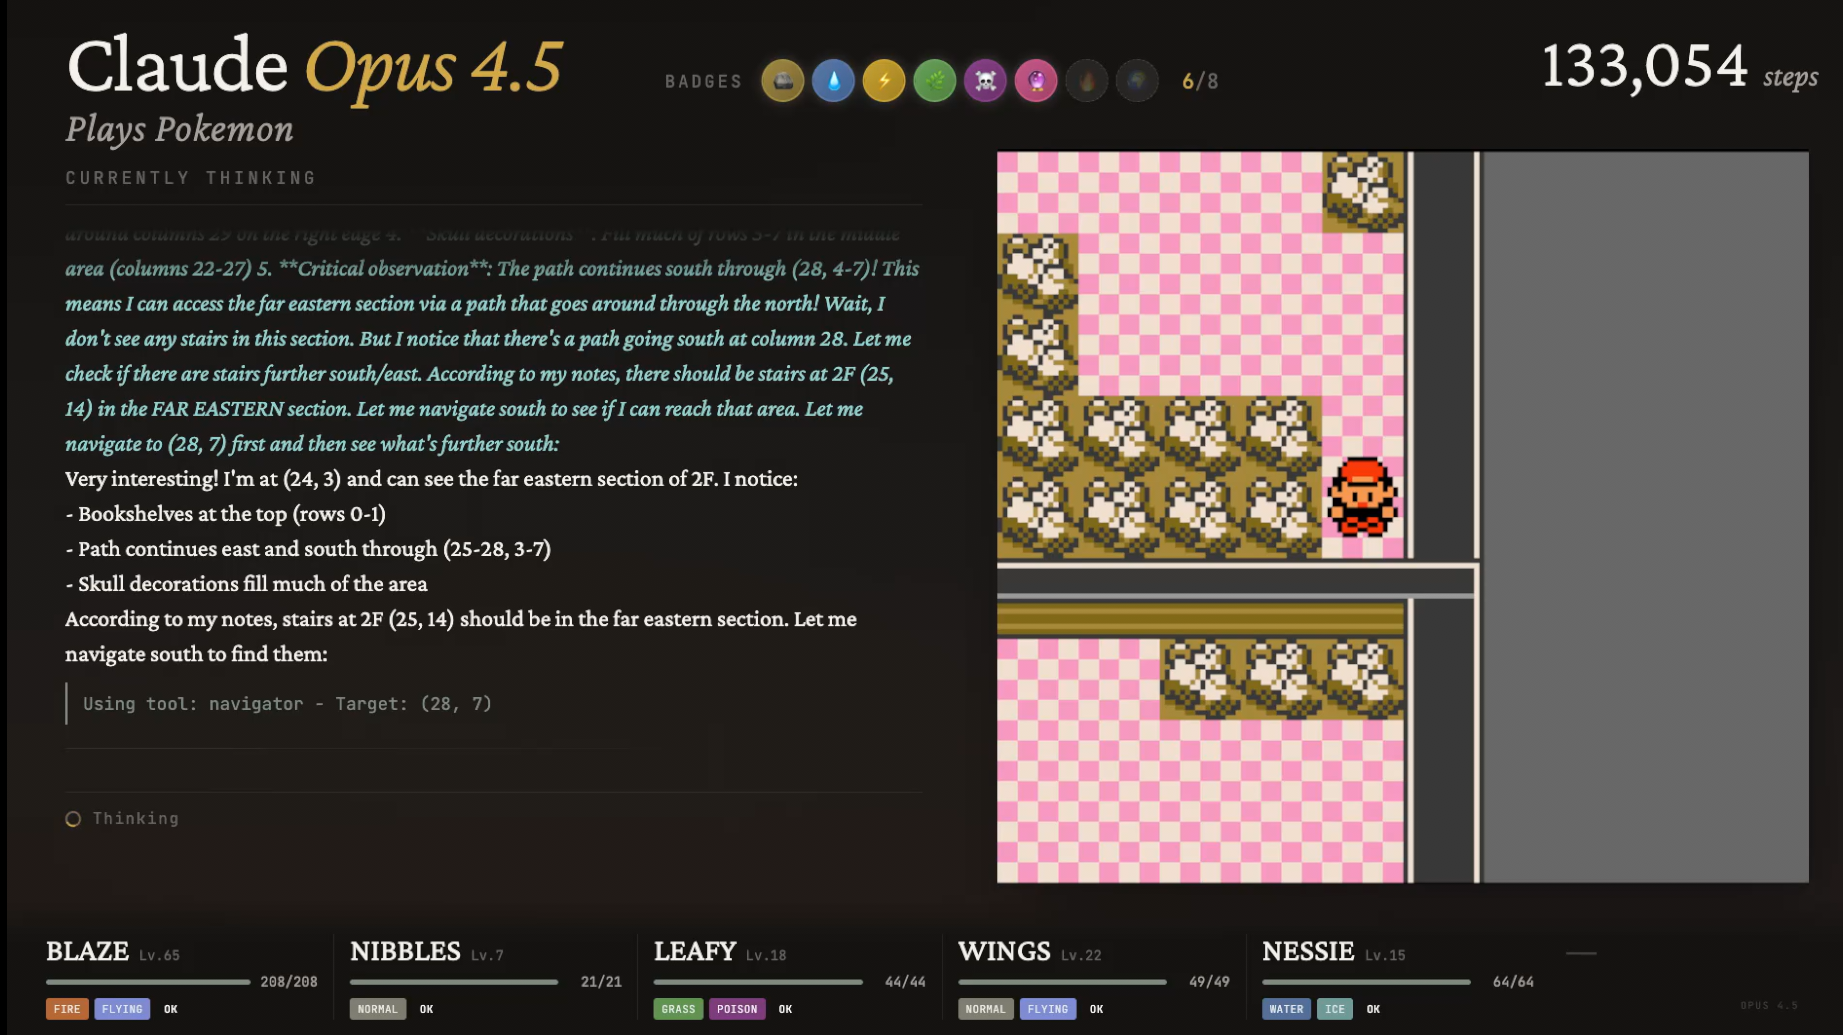
Task: Click Leafy's GRASS type tag
Action: 678,1009
